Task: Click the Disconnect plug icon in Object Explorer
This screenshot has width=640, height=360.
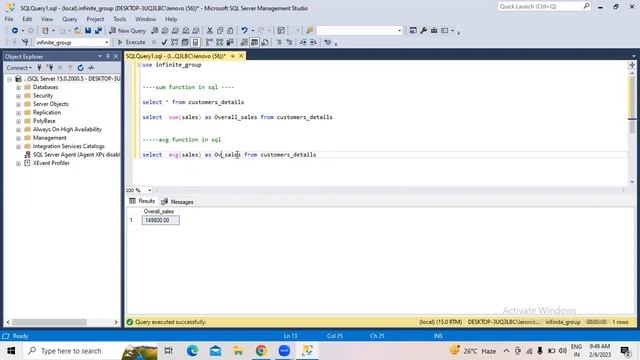Action: (50, 68)
